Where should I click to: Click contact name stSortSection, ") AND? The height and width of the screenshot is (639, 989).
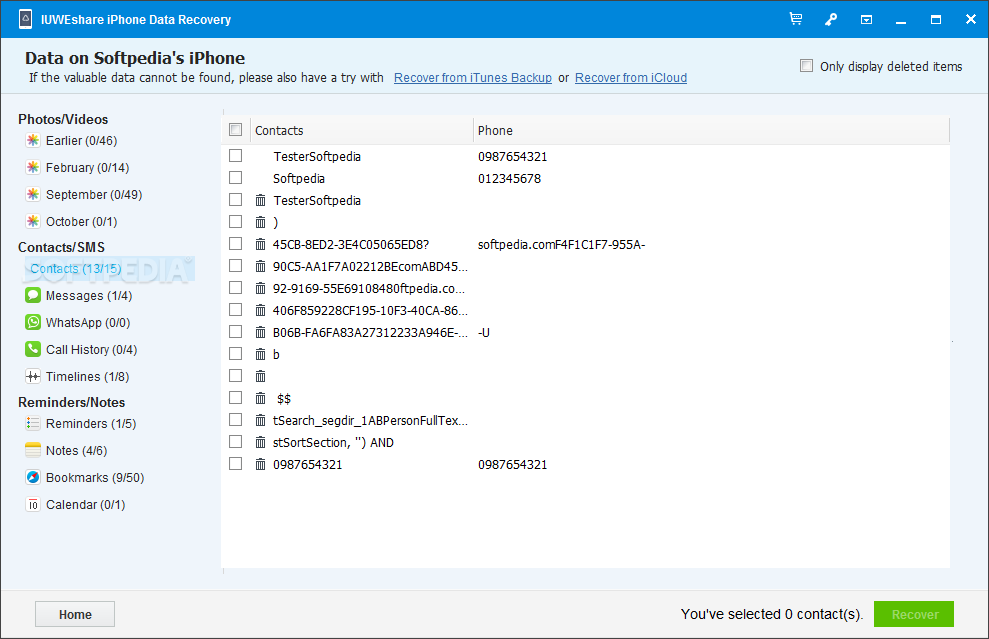(333, 443)
